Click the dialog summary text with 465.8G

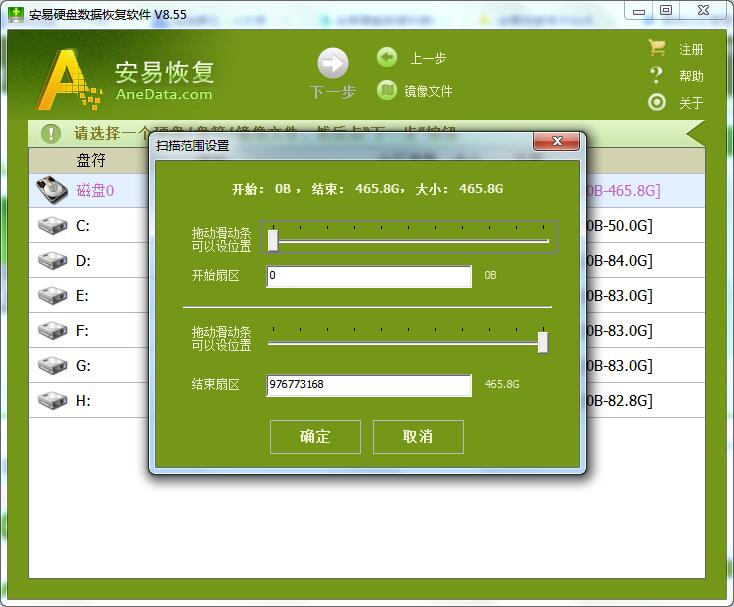click(x=367, y=189)
